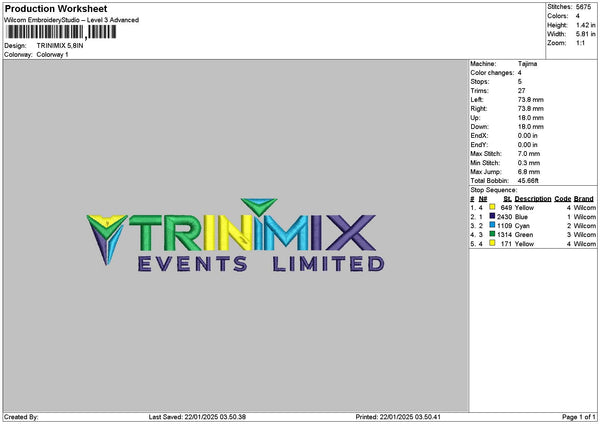Click the stitches count '5875'
This screenshot has width=600, height=424.
point(583,7)
